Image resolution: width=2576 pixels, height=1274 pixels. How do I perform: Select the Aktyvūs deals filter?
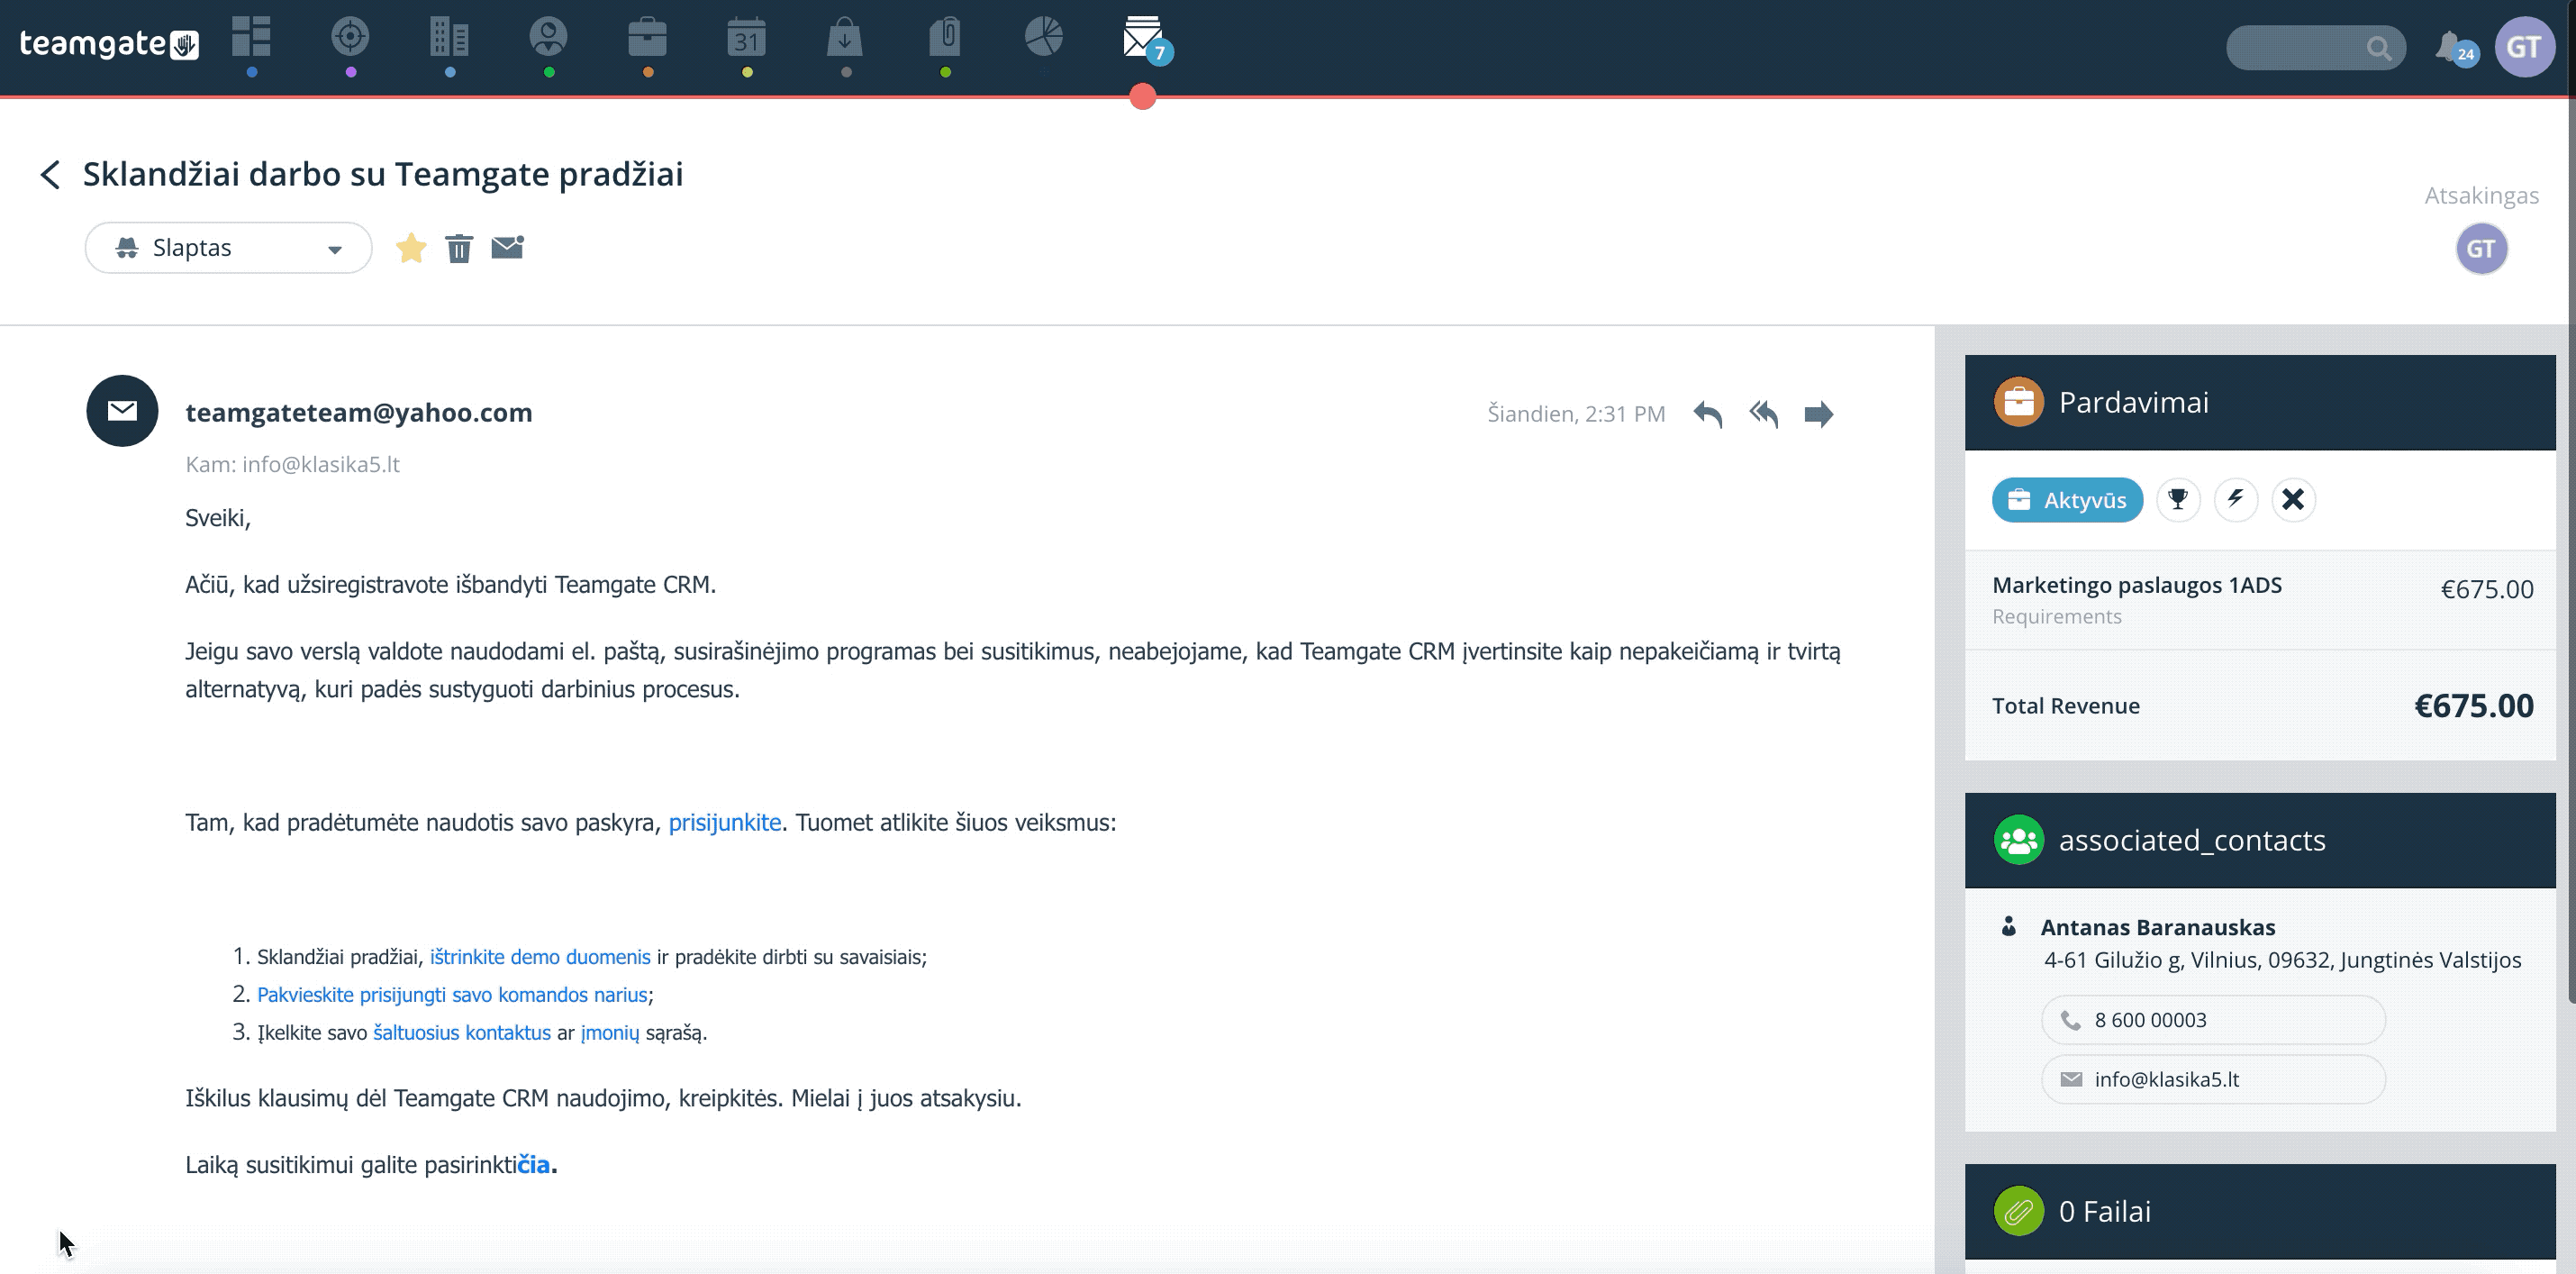2067,500
